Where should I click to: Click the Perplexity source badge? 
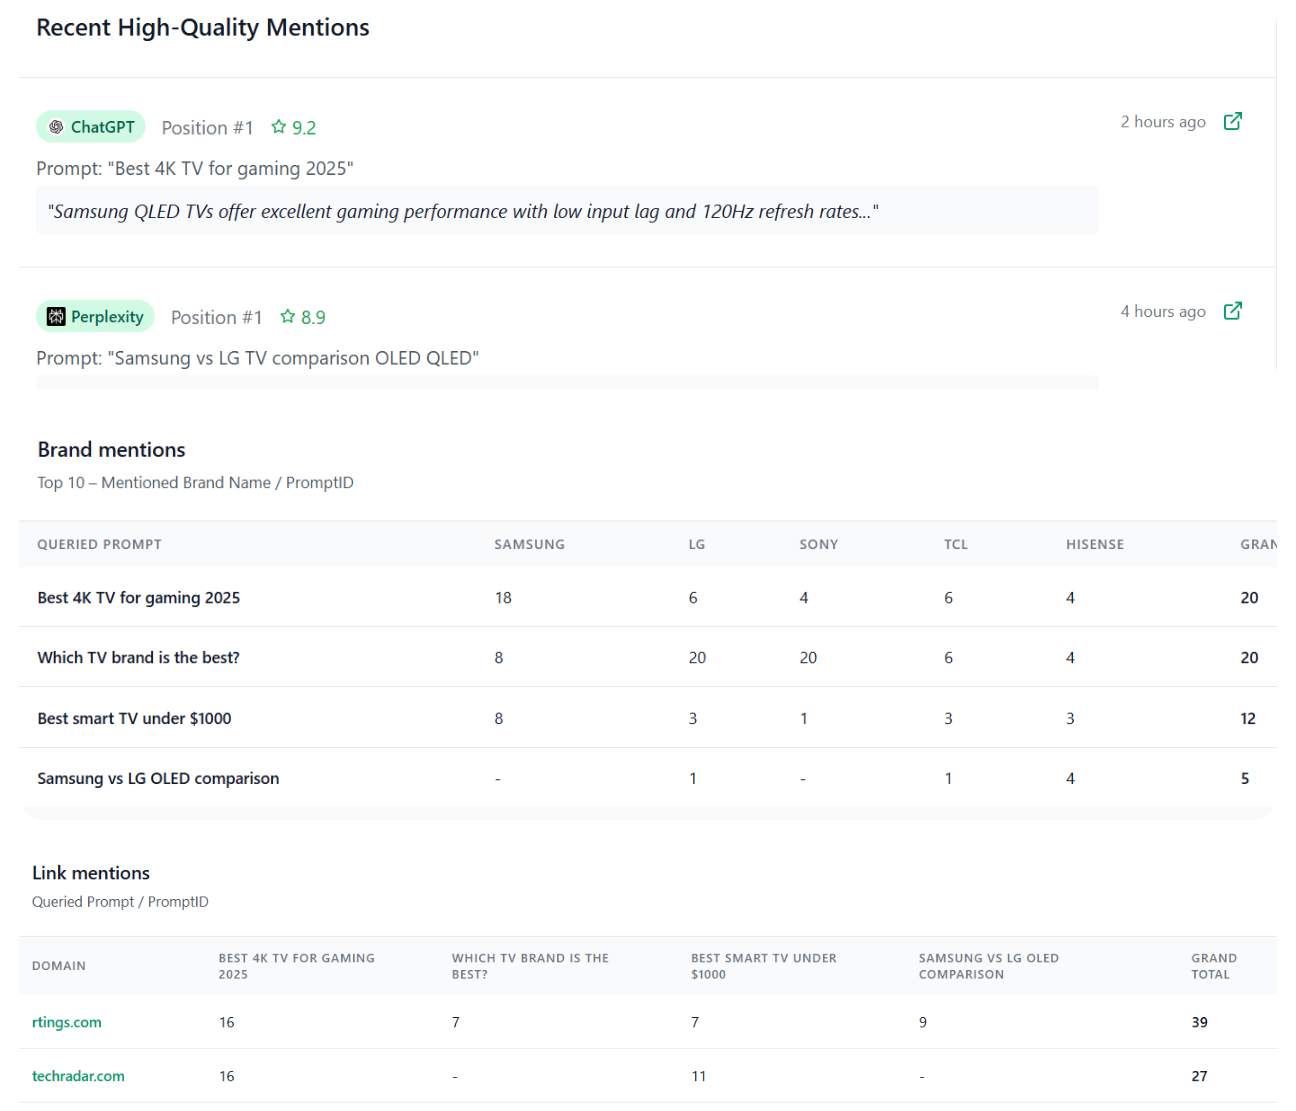(x=95, y=317)
